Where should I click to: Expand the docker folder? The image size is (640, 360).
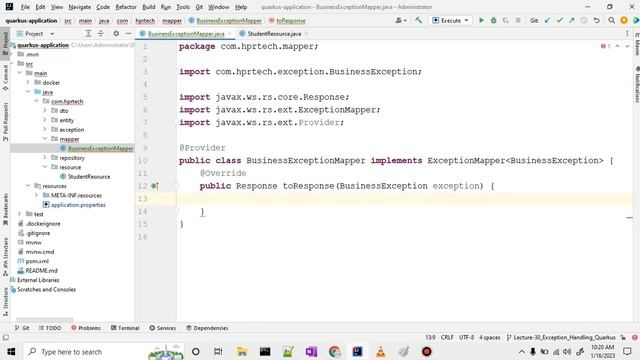tap(28, 82)
